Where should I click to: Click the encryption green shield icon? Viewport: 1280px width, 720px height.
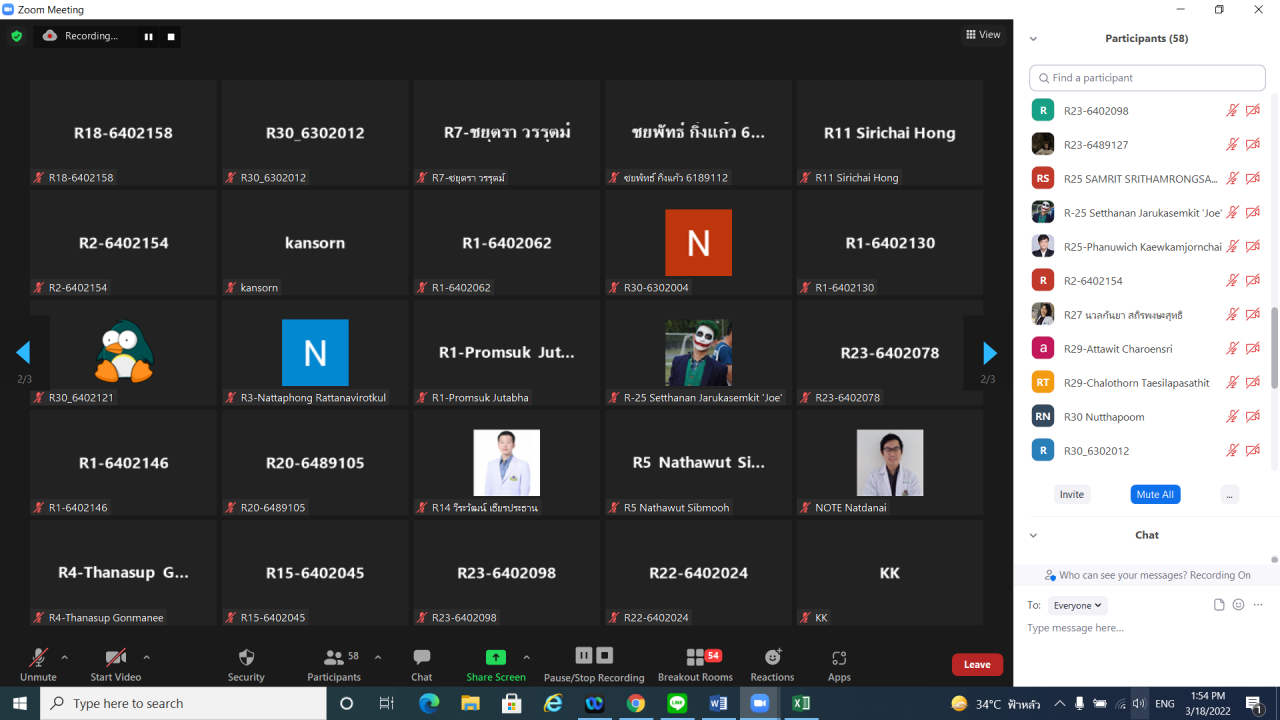tap(17, 36)
